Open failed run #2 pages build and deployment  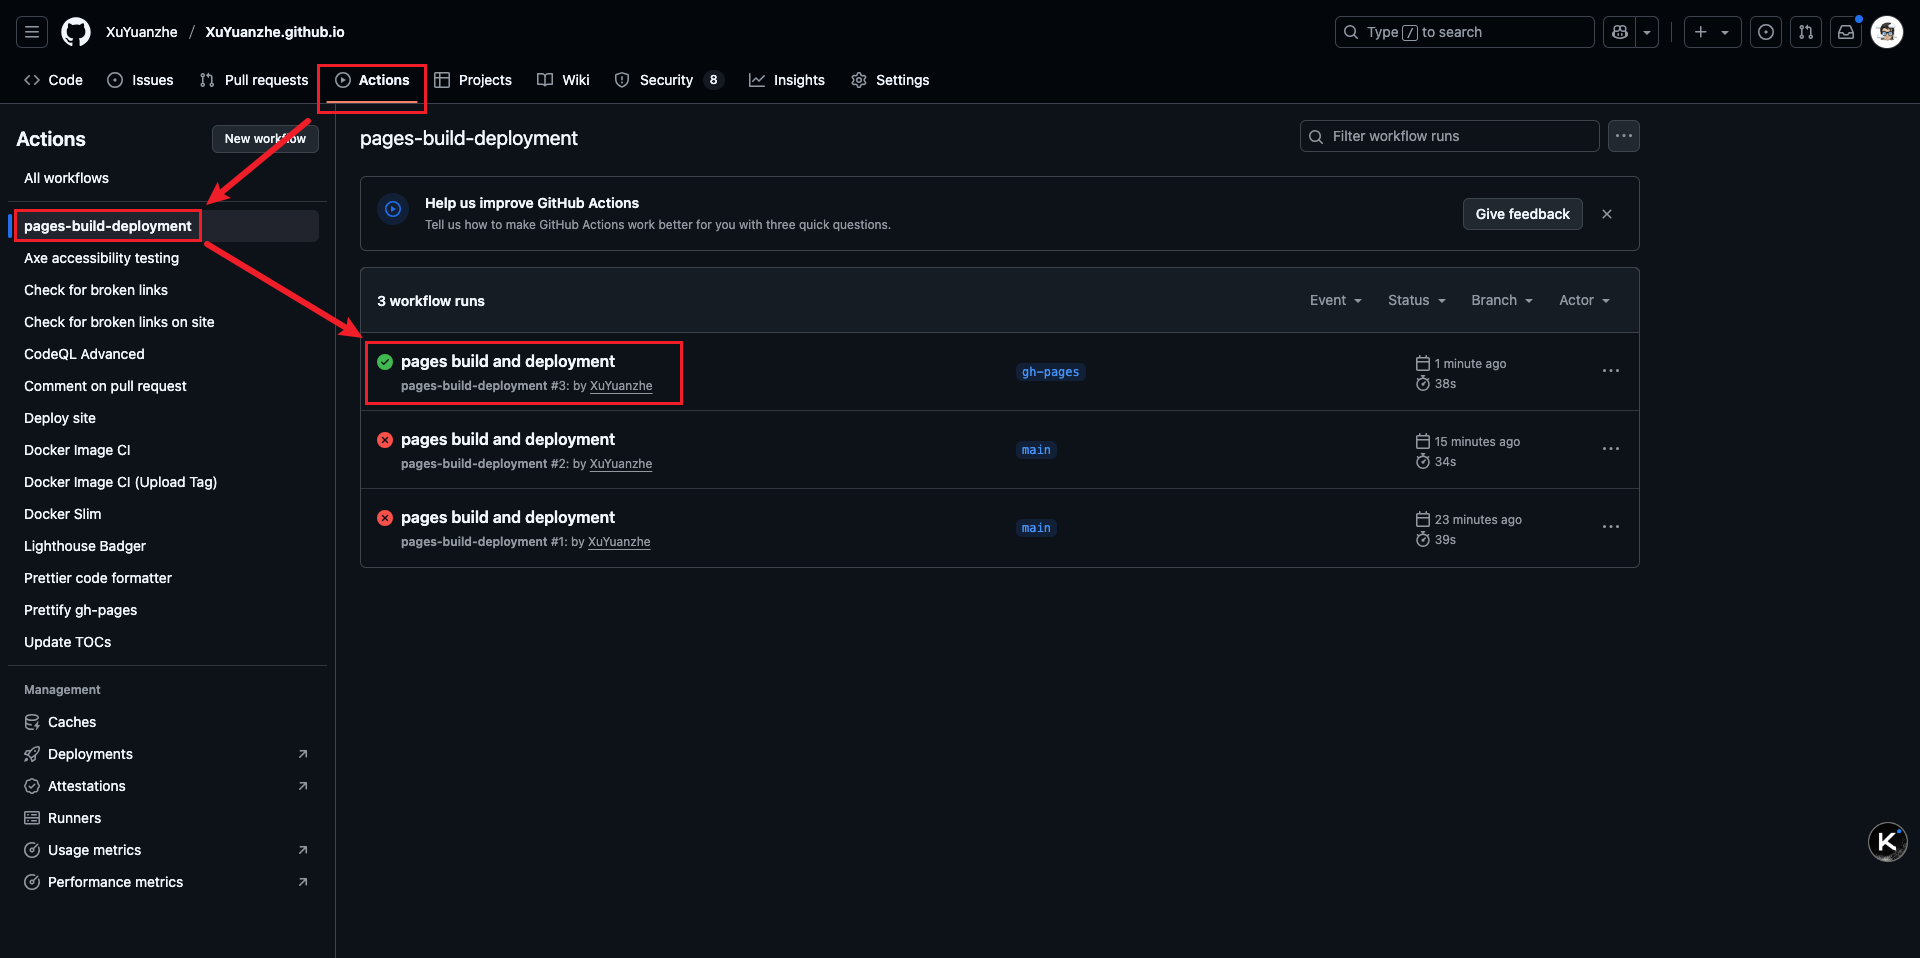(x=508, y=439)
